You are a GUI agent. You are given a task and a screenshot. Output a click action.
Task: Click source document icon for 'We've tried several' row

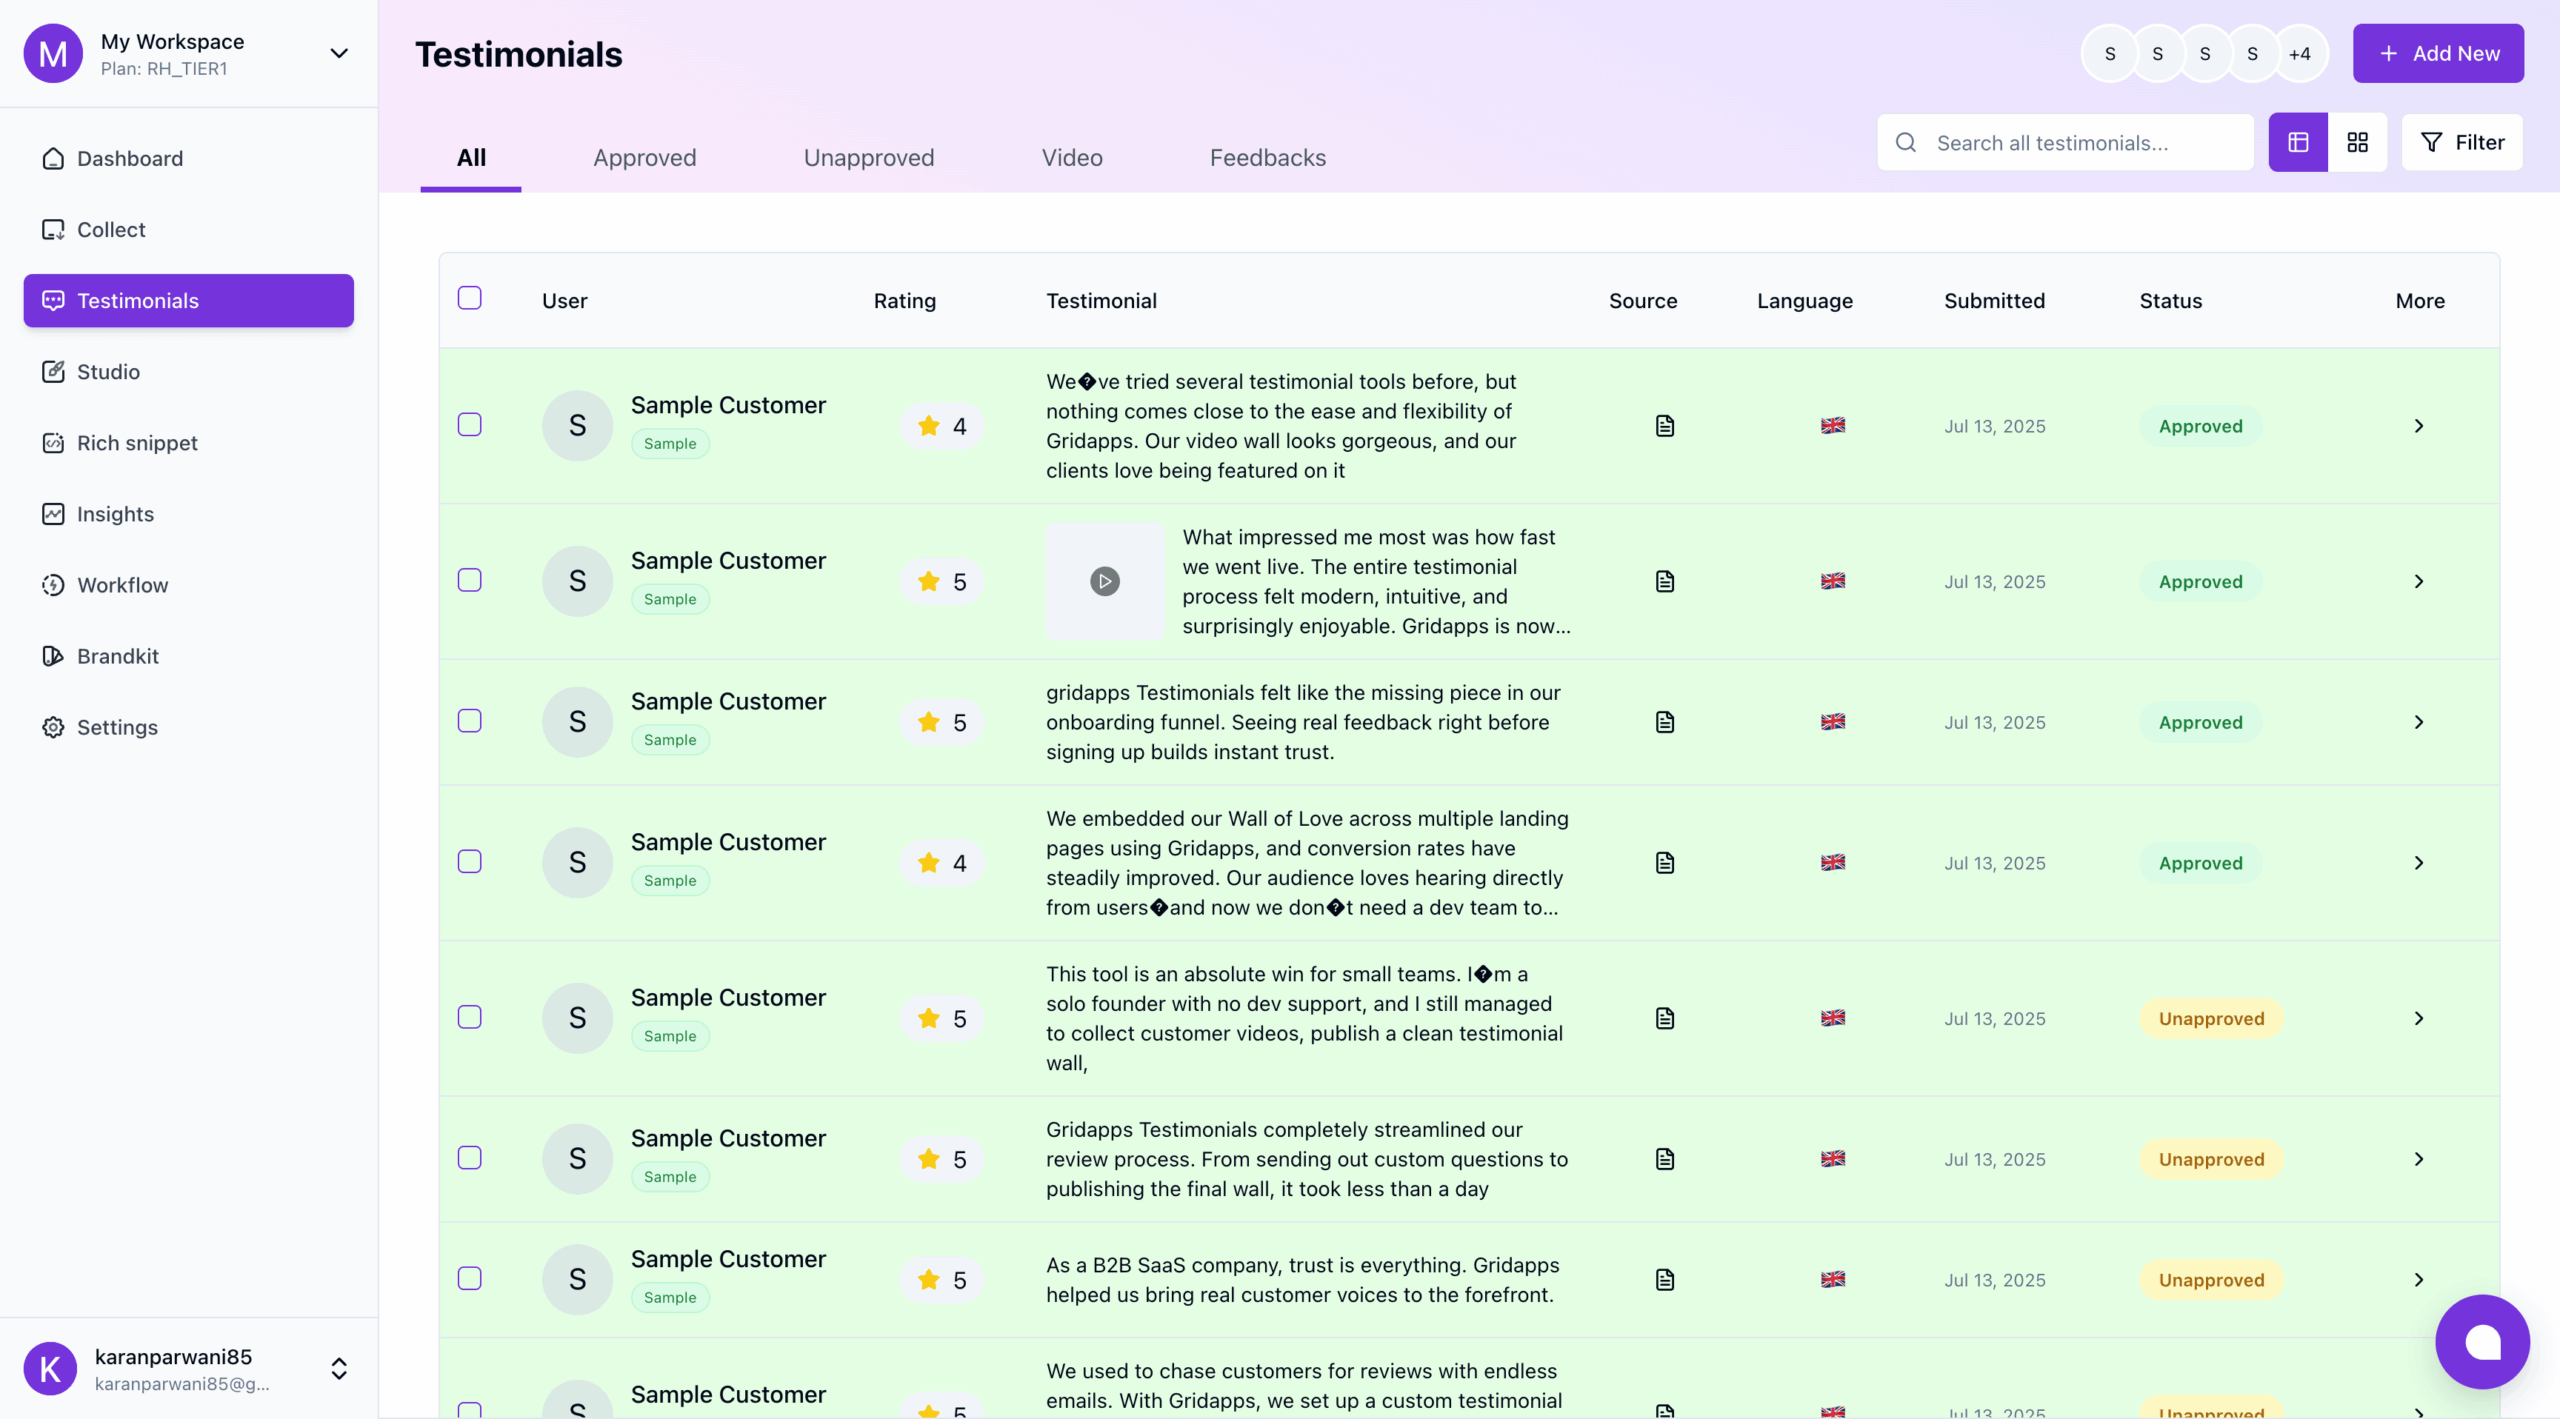1664,425
